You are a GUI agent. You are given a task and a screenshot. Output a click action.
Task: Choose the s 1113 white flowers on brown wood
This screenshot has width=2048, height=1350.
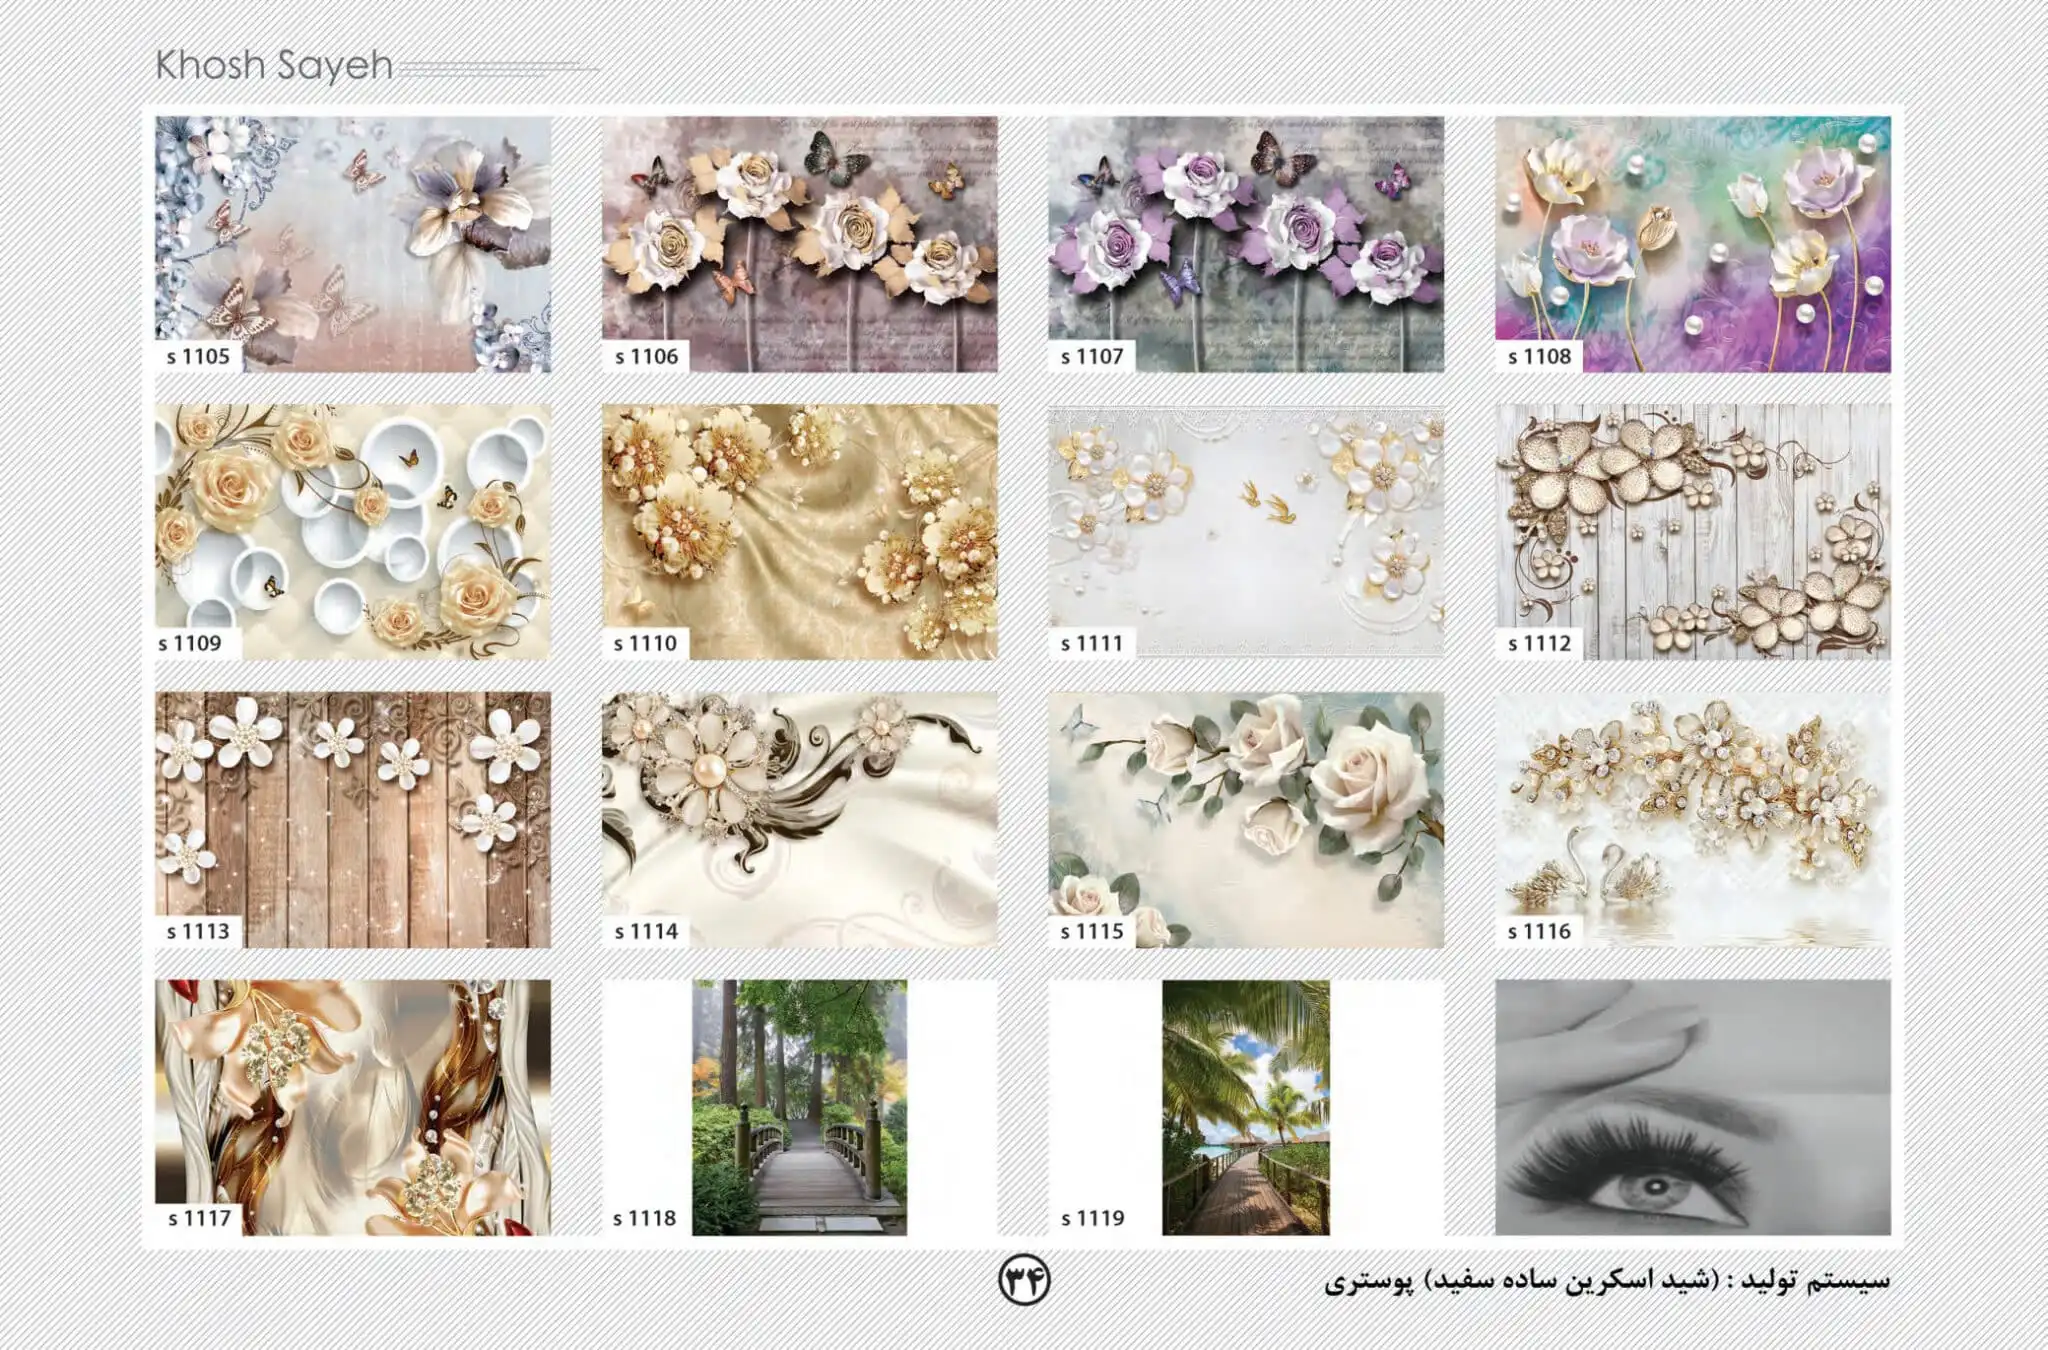pos(353,819)
